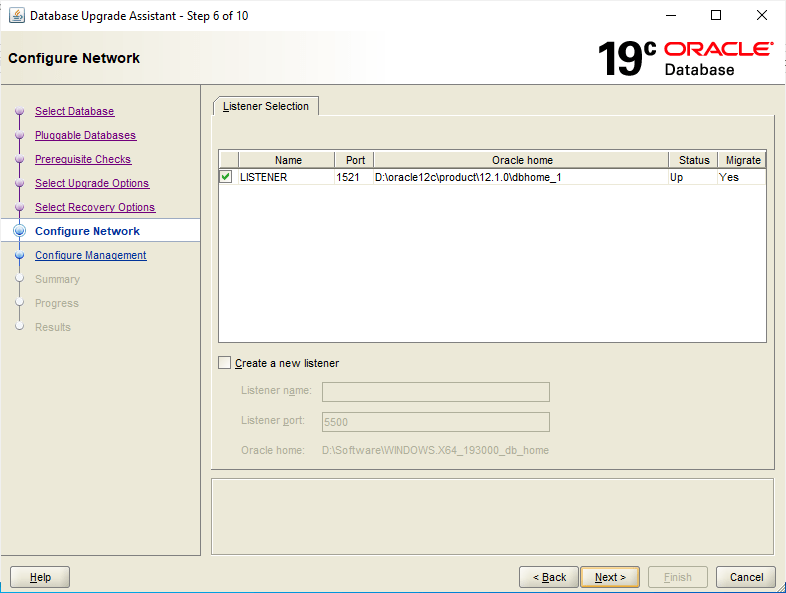Click the Results step label
The image size is (786, 593).
click(x=53, y=327)
